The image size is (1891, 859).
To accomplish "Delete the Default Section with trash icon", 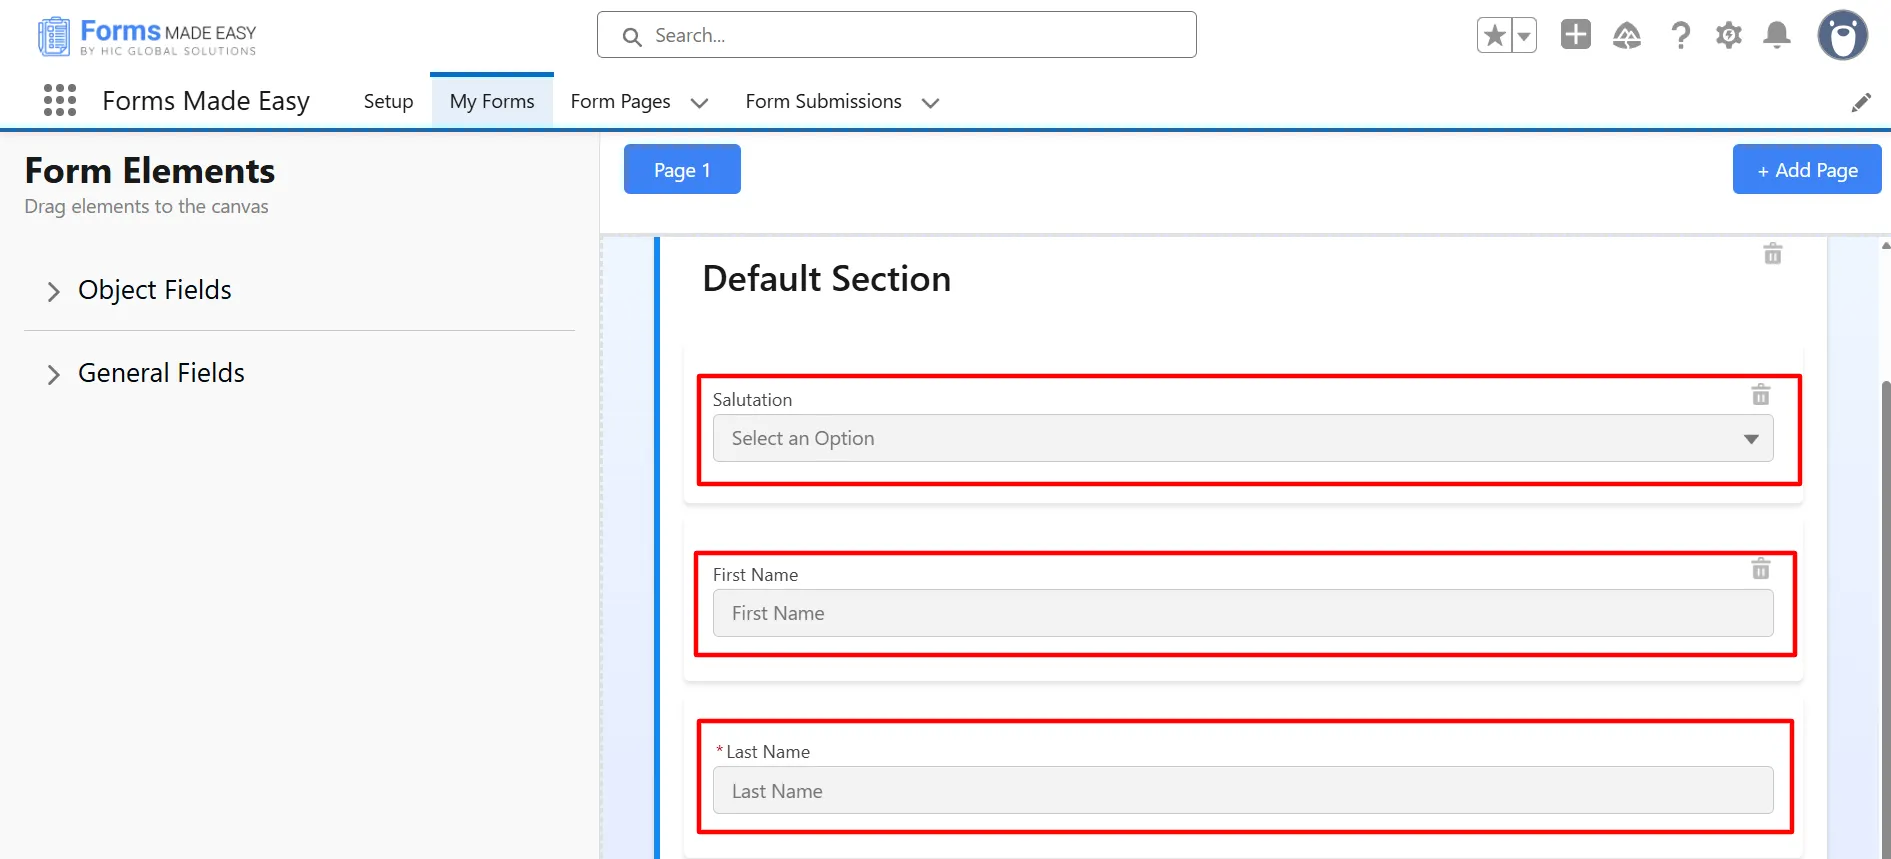I will click(x=1772, y=254).
